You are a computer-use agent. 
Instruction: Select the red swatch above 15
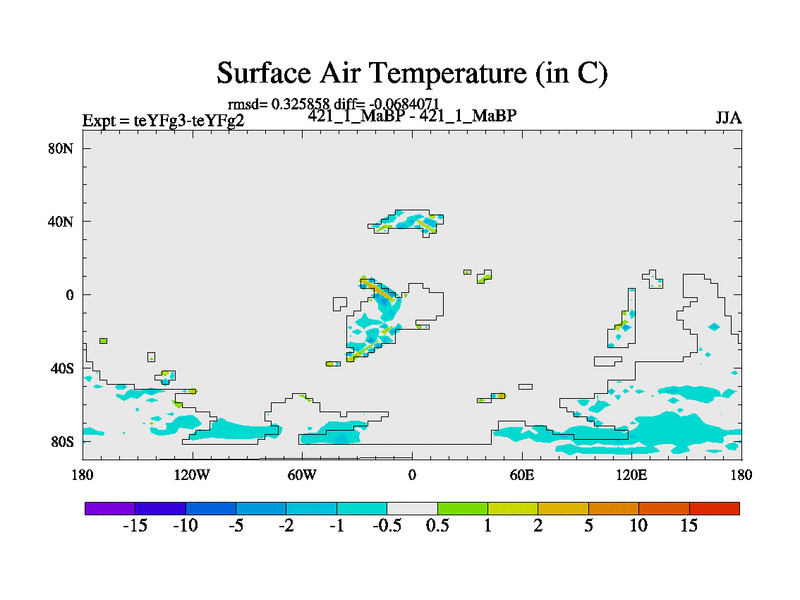tap(714, 508)
